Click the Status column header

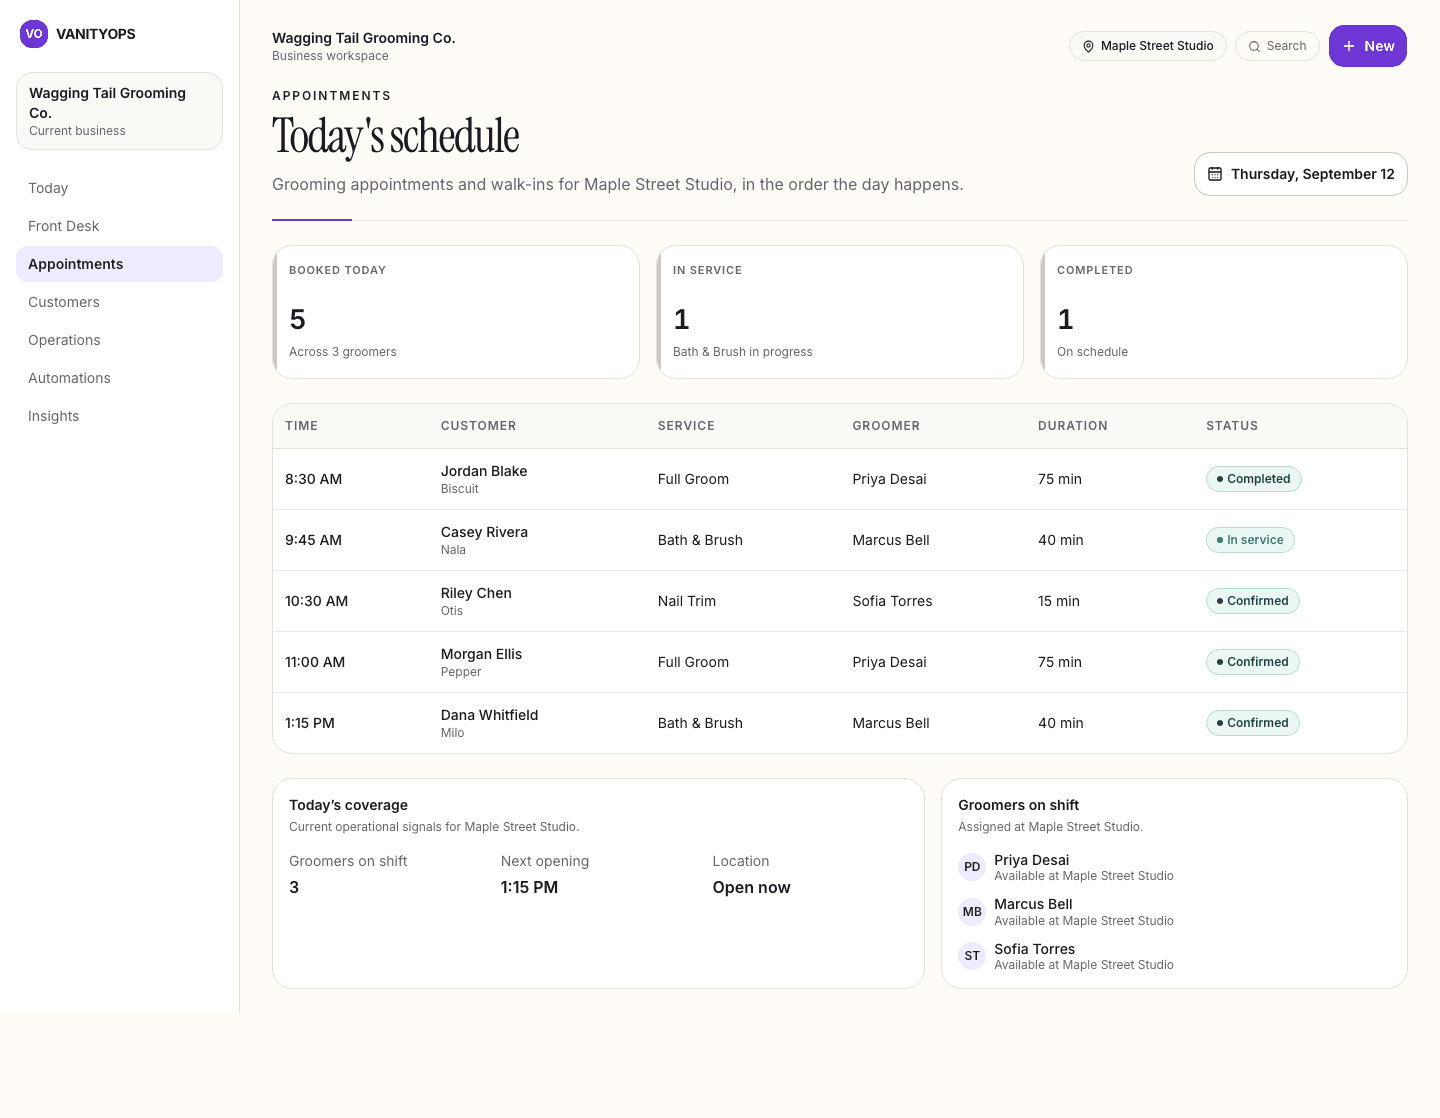coord(1232,426)
